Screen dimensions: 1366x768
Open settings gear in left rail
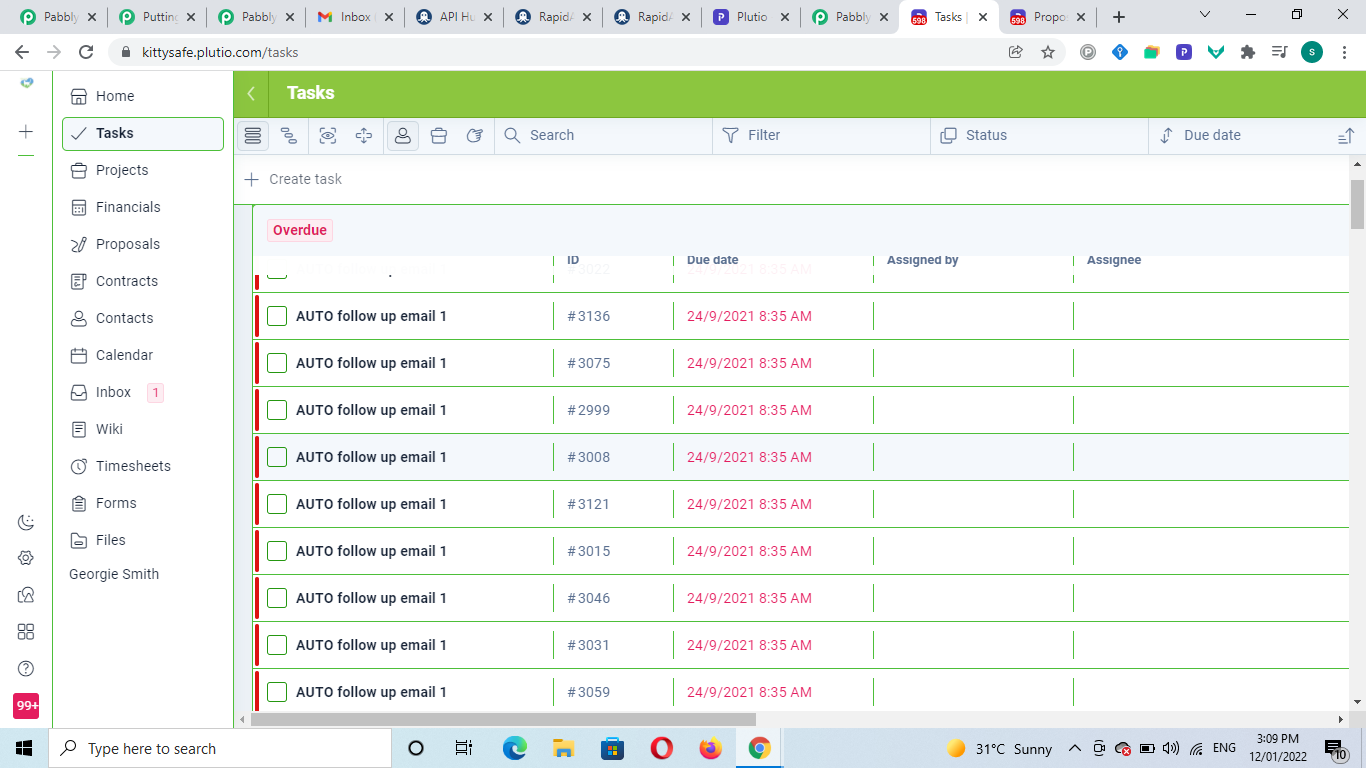pyautogui.click(x=26, y=558)
